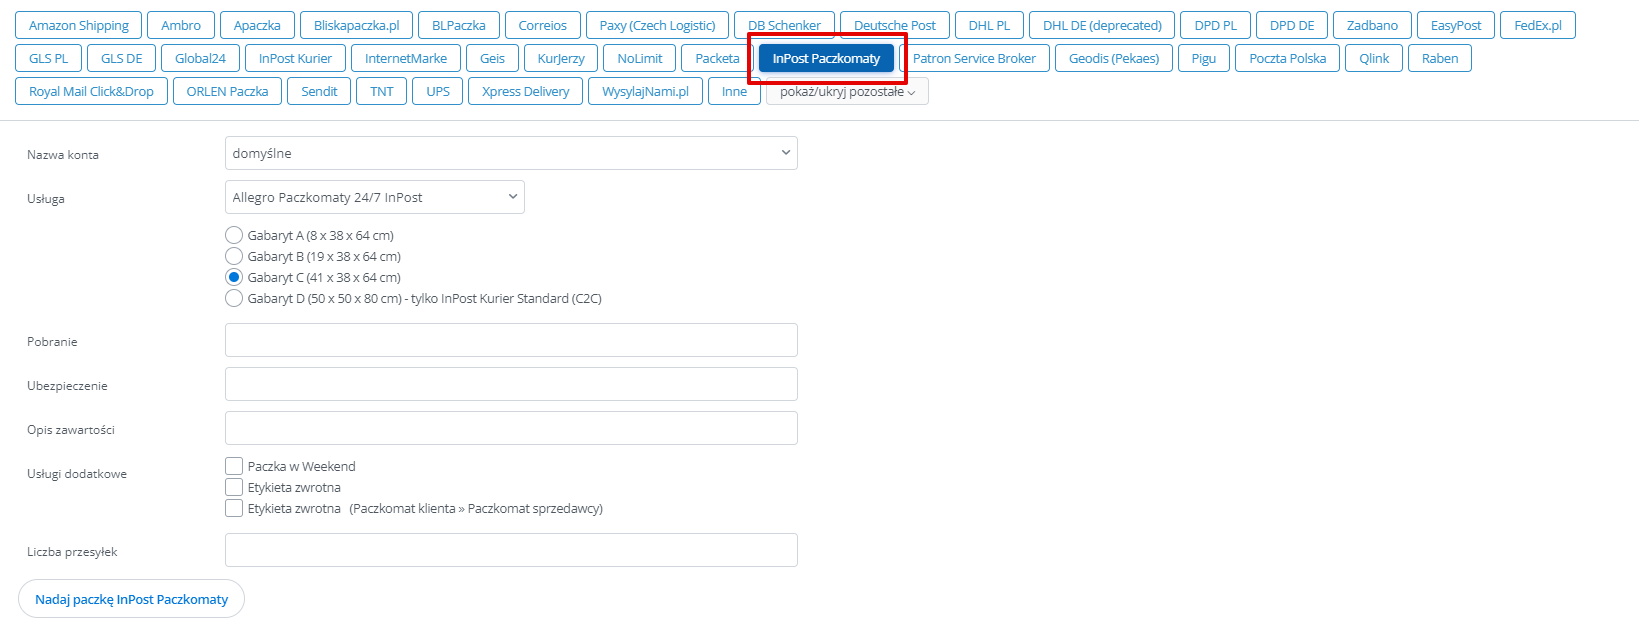Select the EasyPost carrier
The image size is (1641, 628).
pos(1456,25)
